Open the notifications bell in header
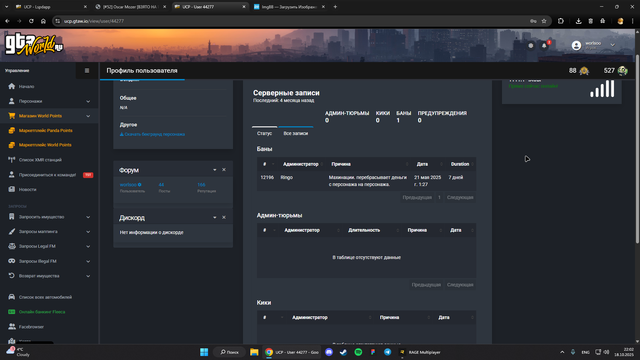Screen dimensions: 640x360 (544, 46)
